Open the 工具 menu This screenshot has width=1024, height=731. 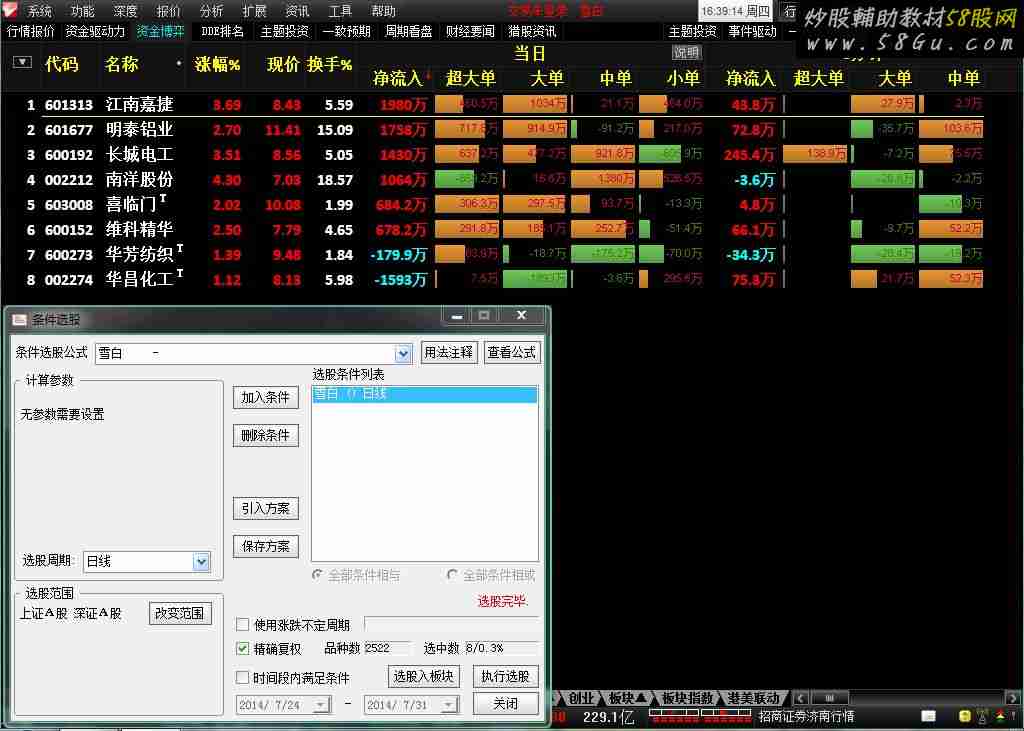point(340,11)
